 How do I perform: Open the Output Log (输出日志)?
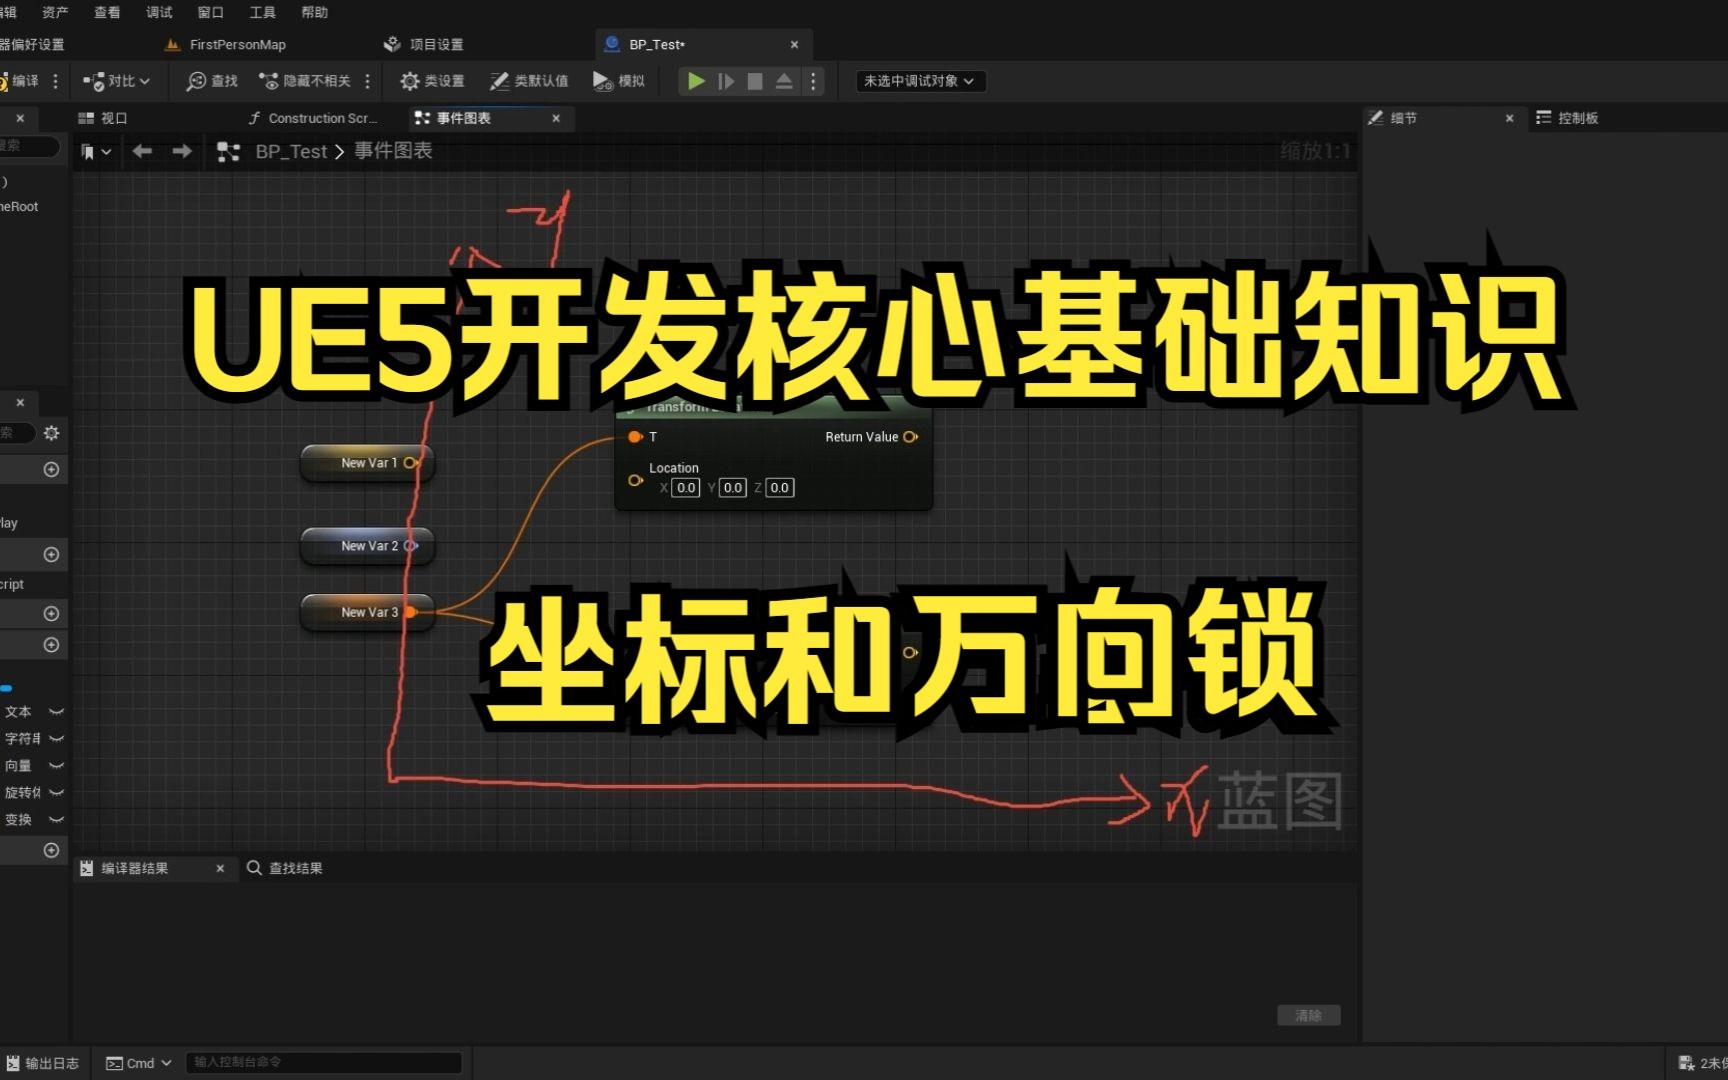[42, 1063]
